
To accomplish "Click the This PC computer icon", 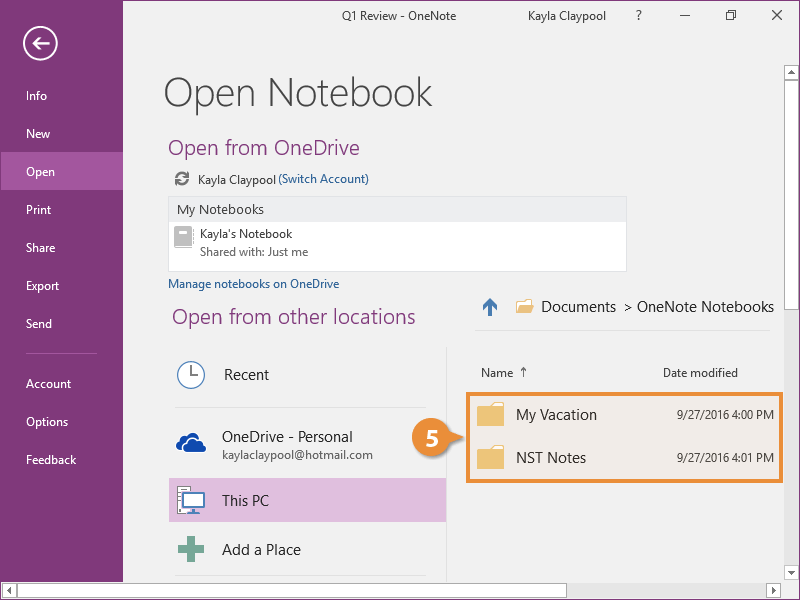I will pos(190,500).
